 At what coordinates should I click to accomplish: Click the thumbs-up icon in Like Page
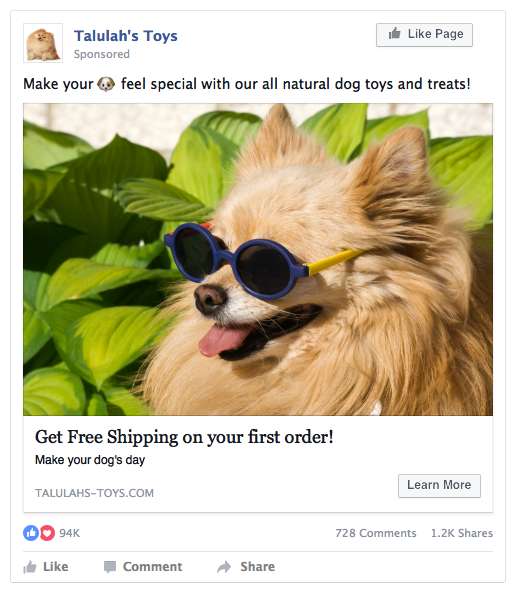394,34
